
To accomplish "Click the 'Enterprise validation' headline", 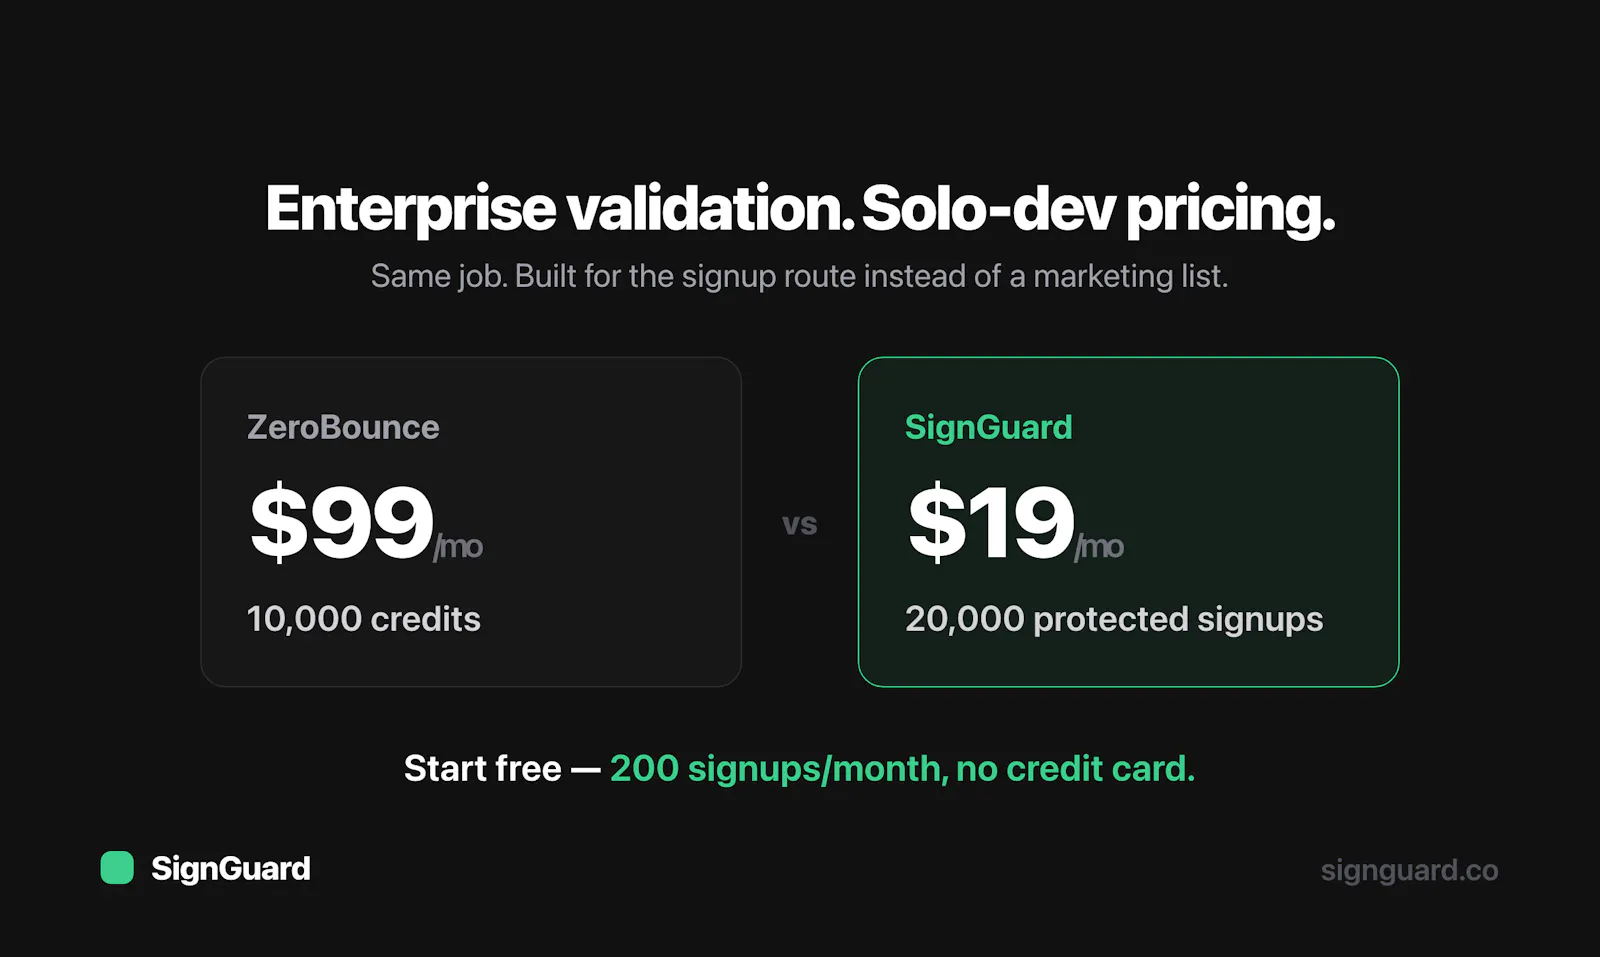I will click(560, 209).
